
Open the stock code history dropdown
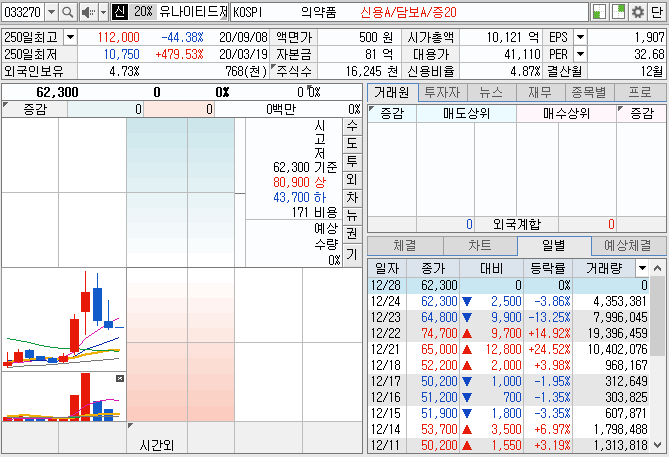(x=52, y=12)
